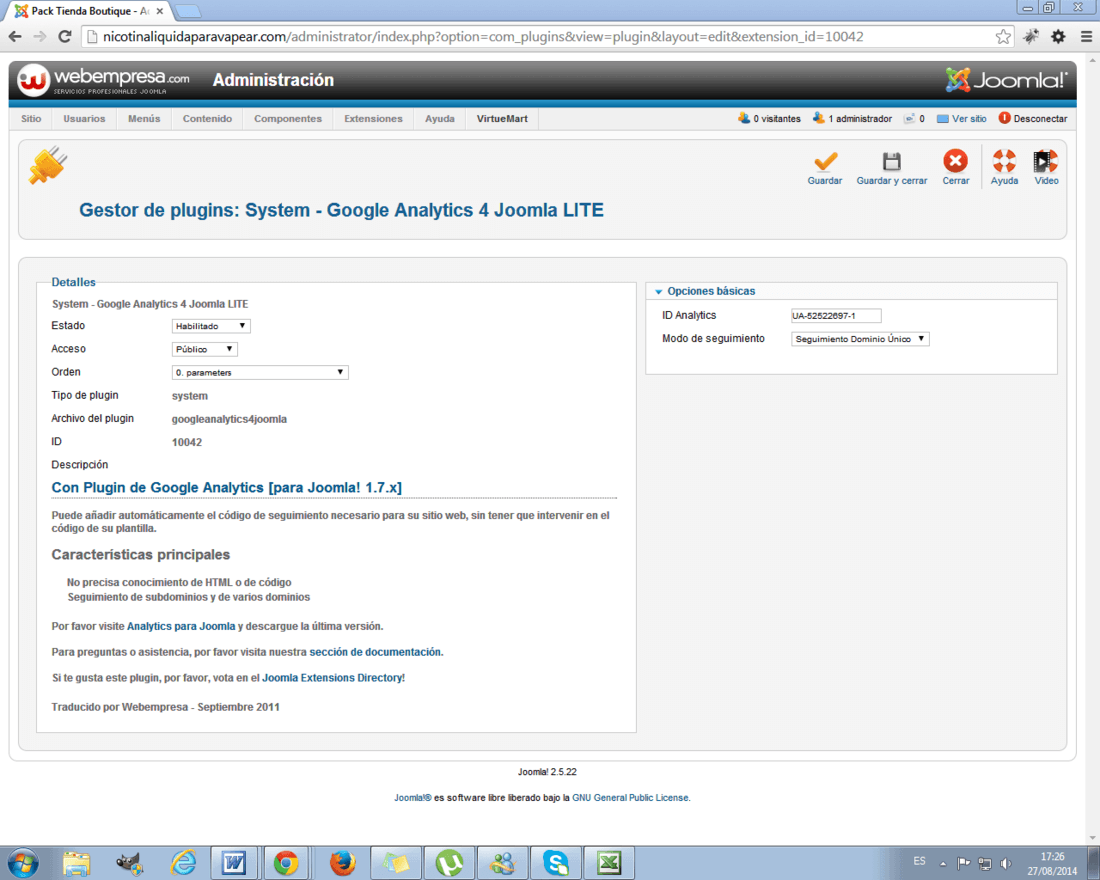Click the Ver sitio monitor icon
1100x880 pixels.
(943, 119)
